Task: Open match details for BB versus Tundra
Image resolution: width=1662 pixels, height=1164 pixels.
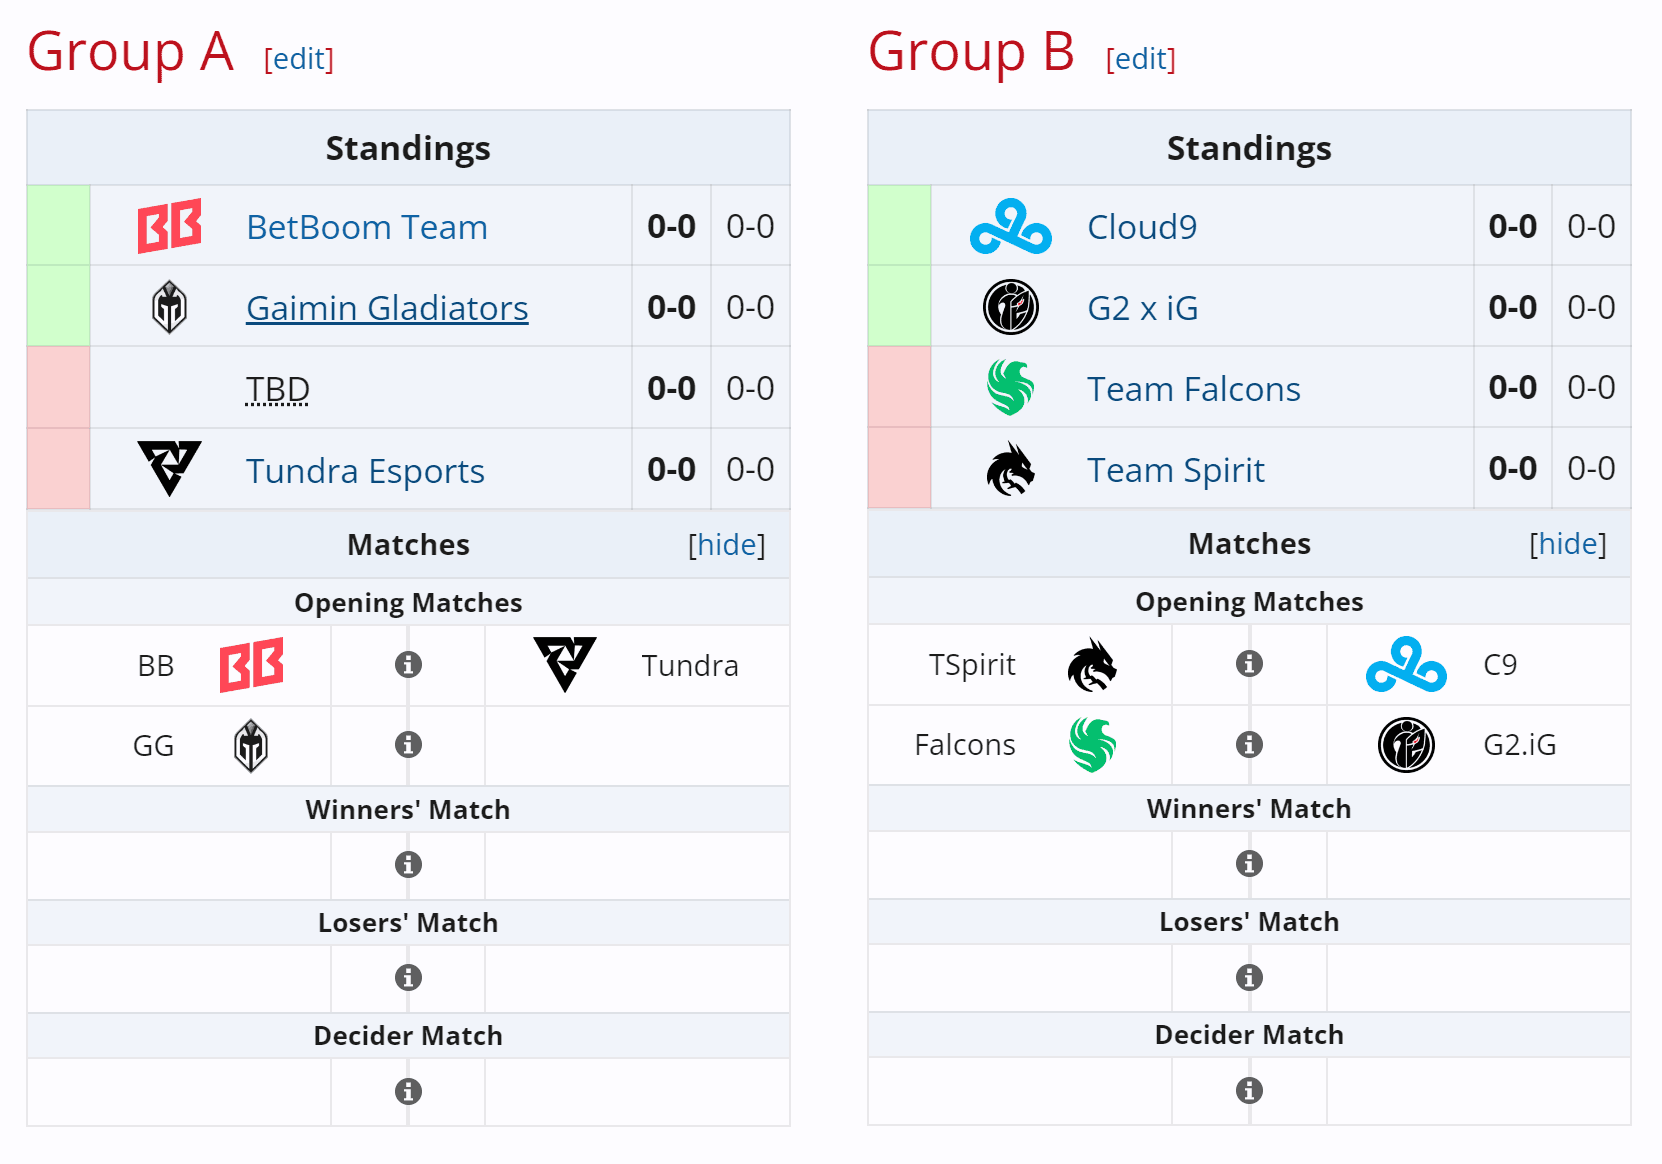Action: (408, 664)
